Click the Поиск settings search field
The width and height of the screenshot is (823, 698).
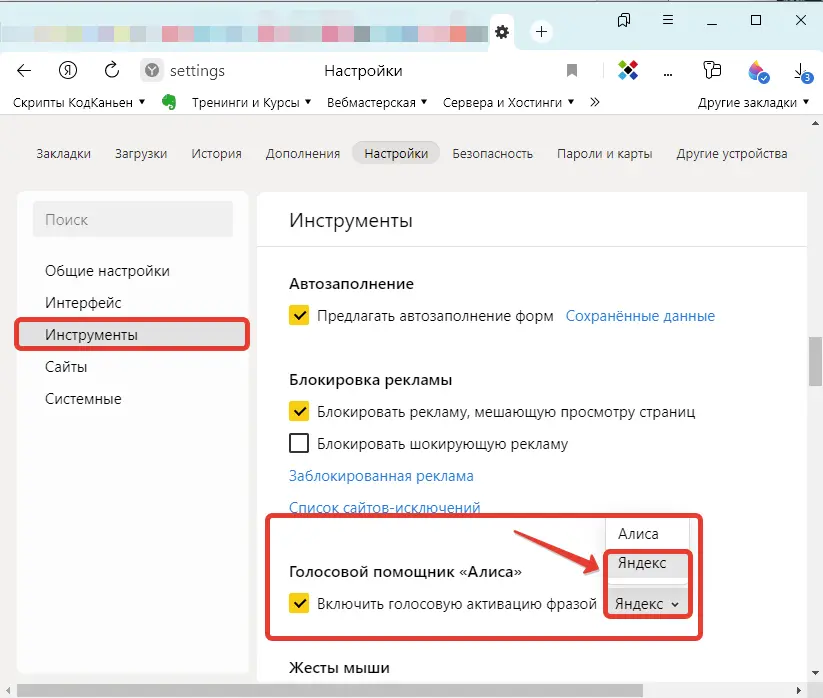coord(133,220)
